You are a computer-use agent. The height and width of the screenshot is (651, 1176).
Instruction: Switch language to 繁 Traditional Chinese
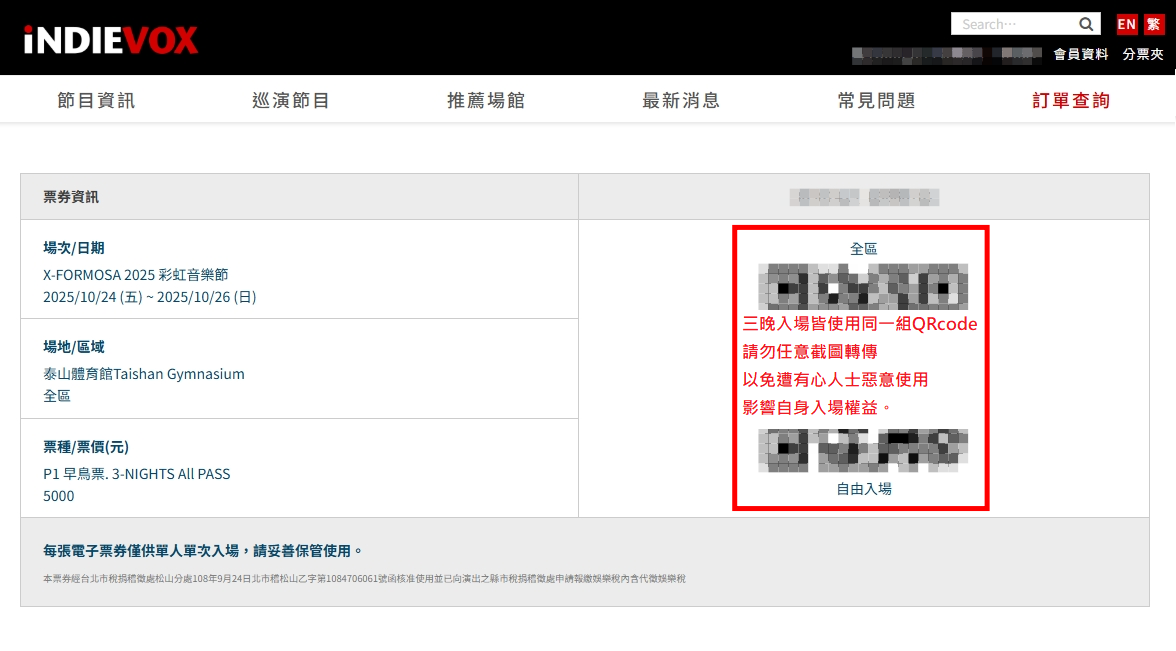click(x=1154, y=24)
